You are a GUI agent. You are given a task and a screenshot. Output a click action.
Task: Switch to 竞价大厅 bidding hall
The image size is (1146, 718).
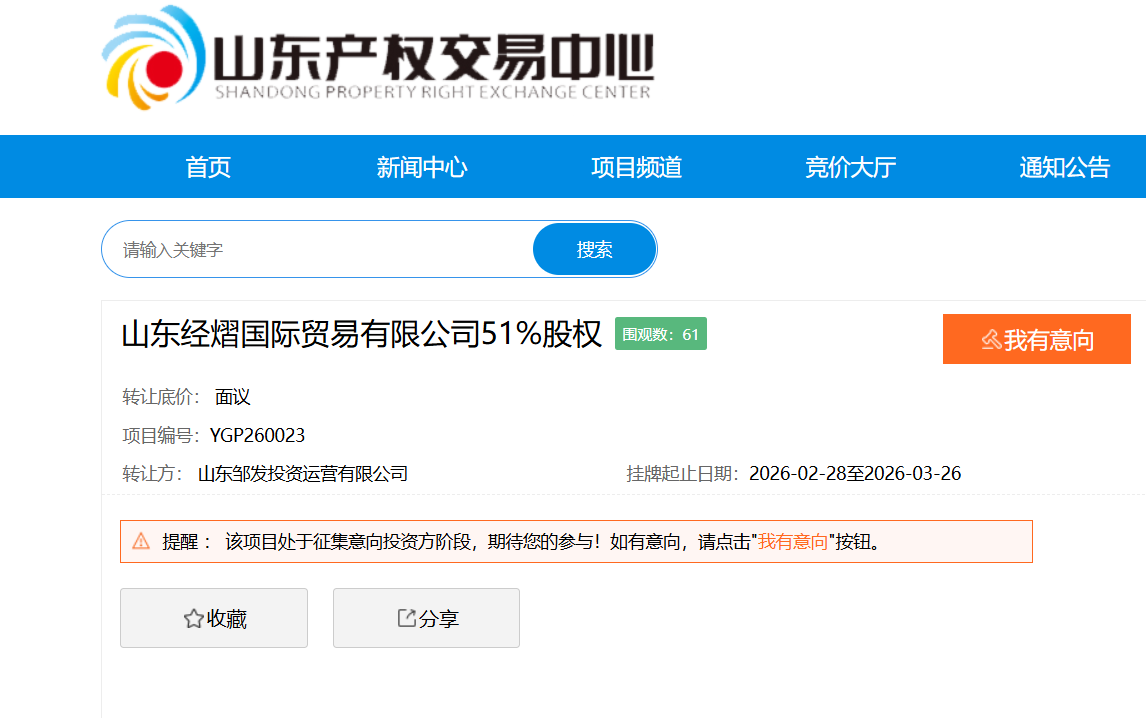click(x=850, y=167)
